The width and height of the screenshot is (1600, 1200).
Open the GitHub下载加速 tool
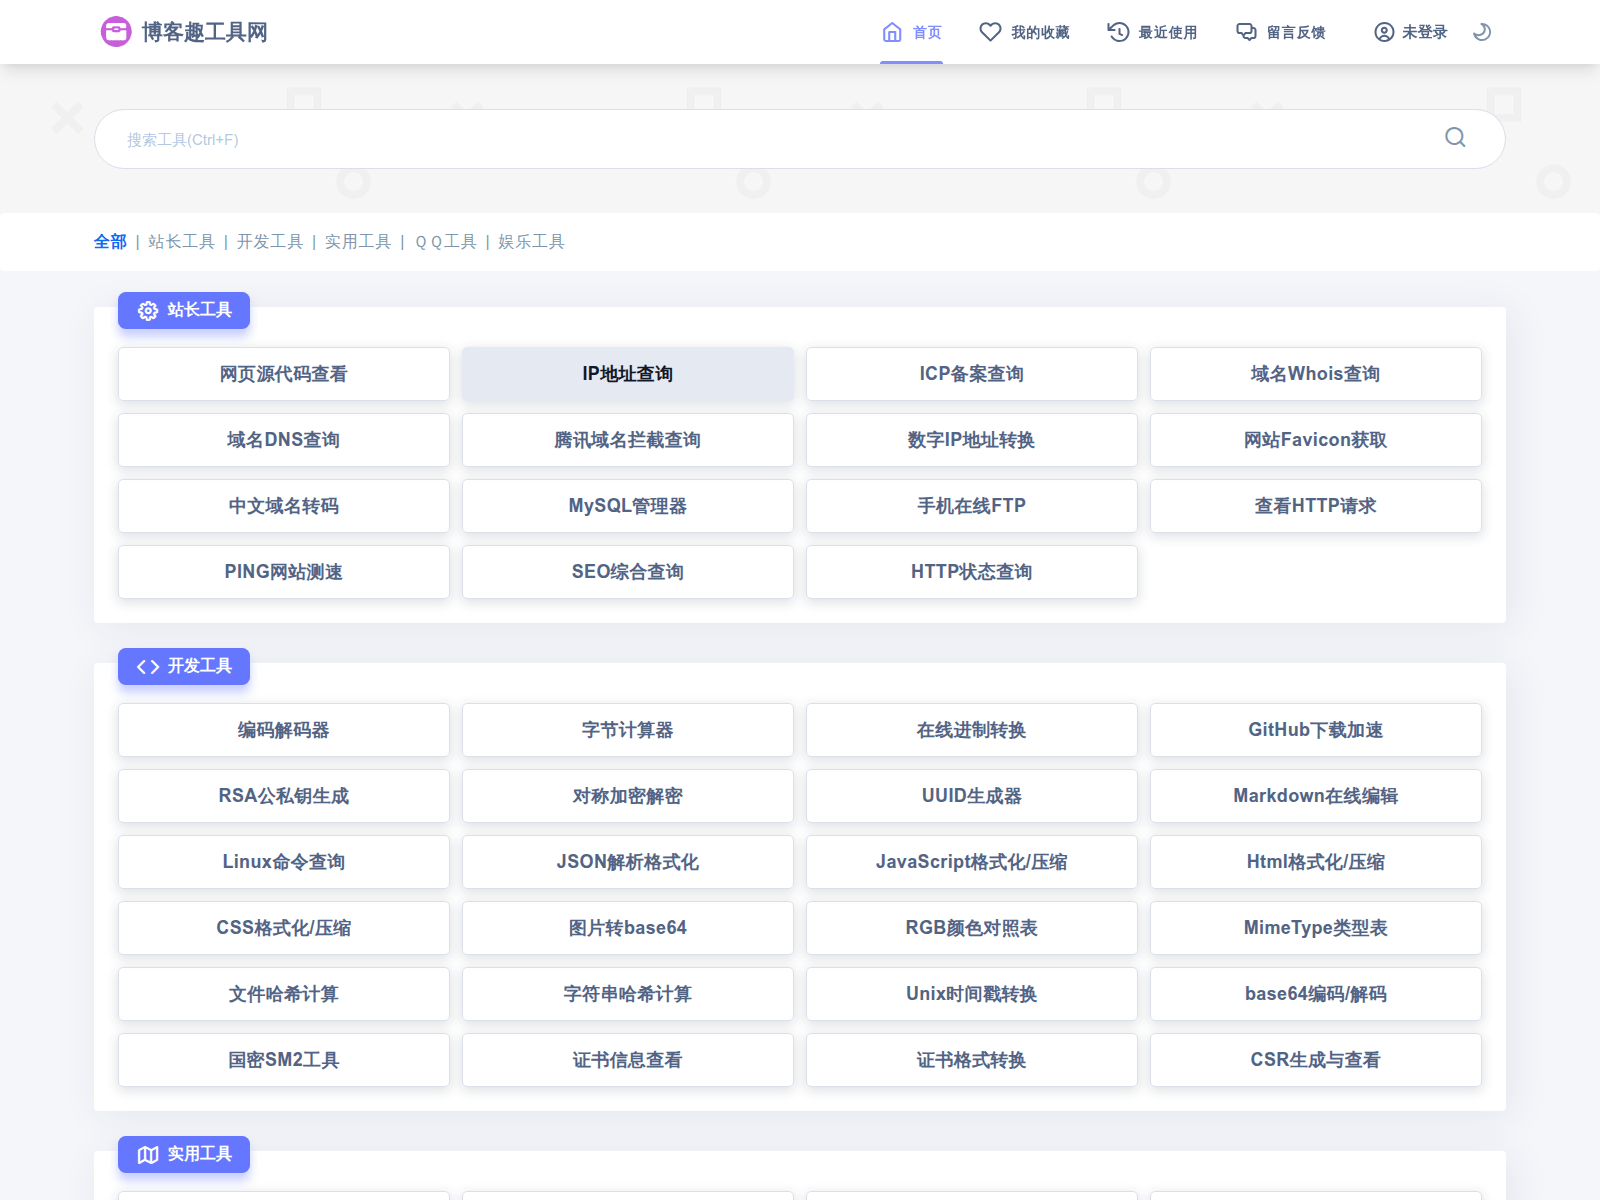pyautogui.click(x=1315, y=730)
